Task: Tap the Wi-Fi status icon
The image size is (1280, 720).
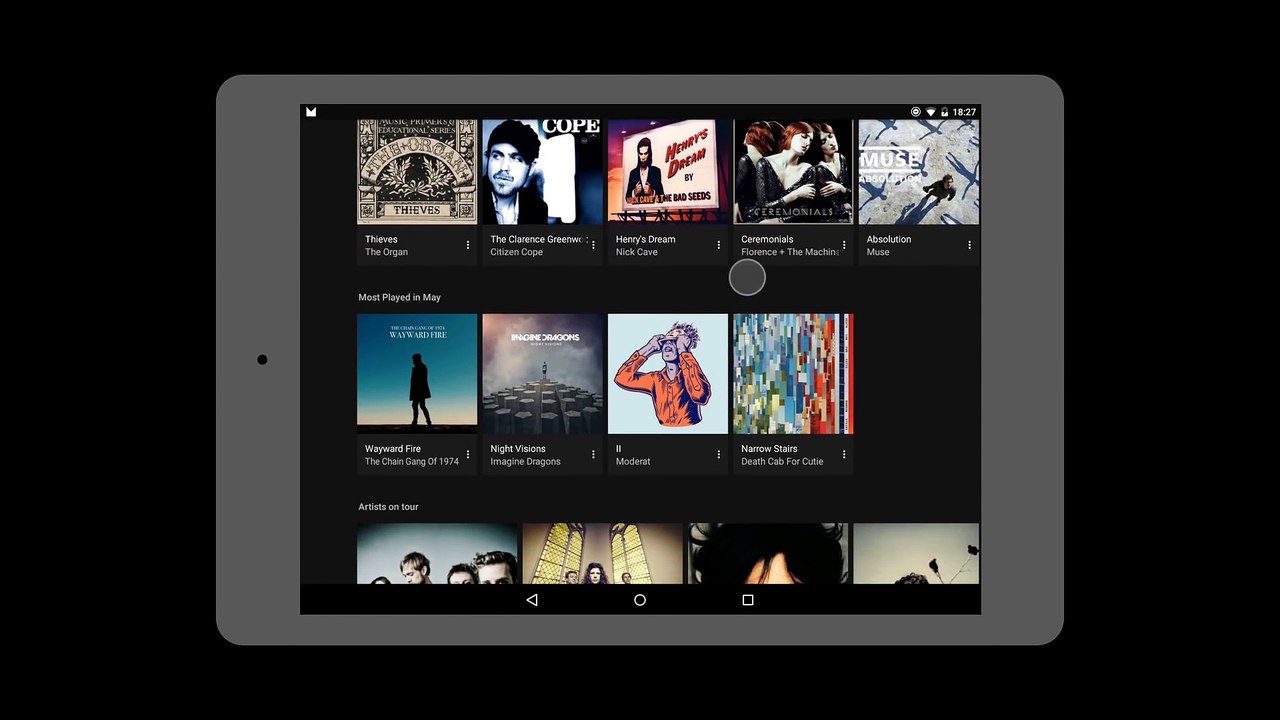Action: pos(931,112)
